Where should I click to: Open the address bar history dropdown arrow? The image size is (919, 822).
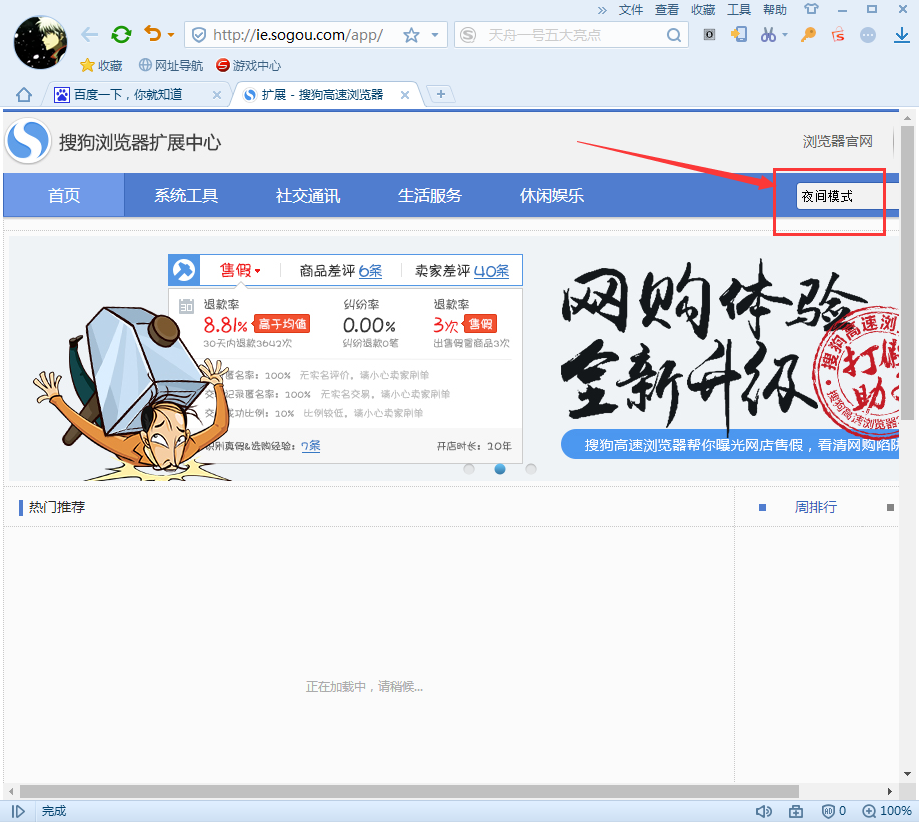(x=435, y=35)
